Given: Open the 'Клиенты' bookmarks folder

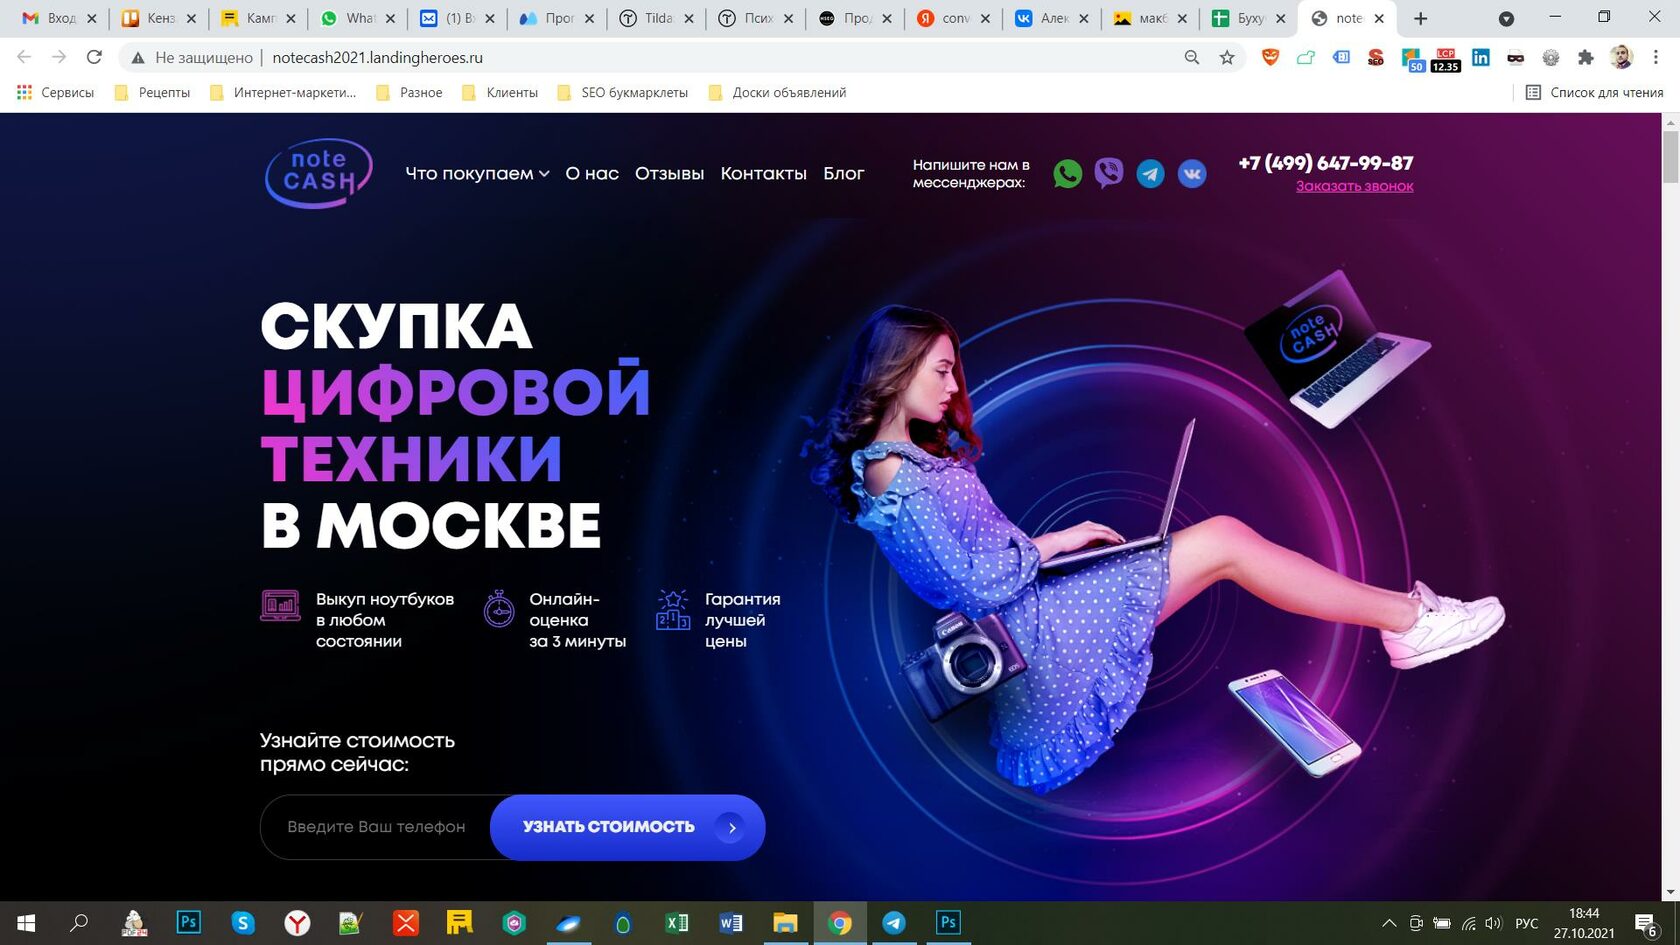Looking at the screenshot, I should [x=500, y=93].
